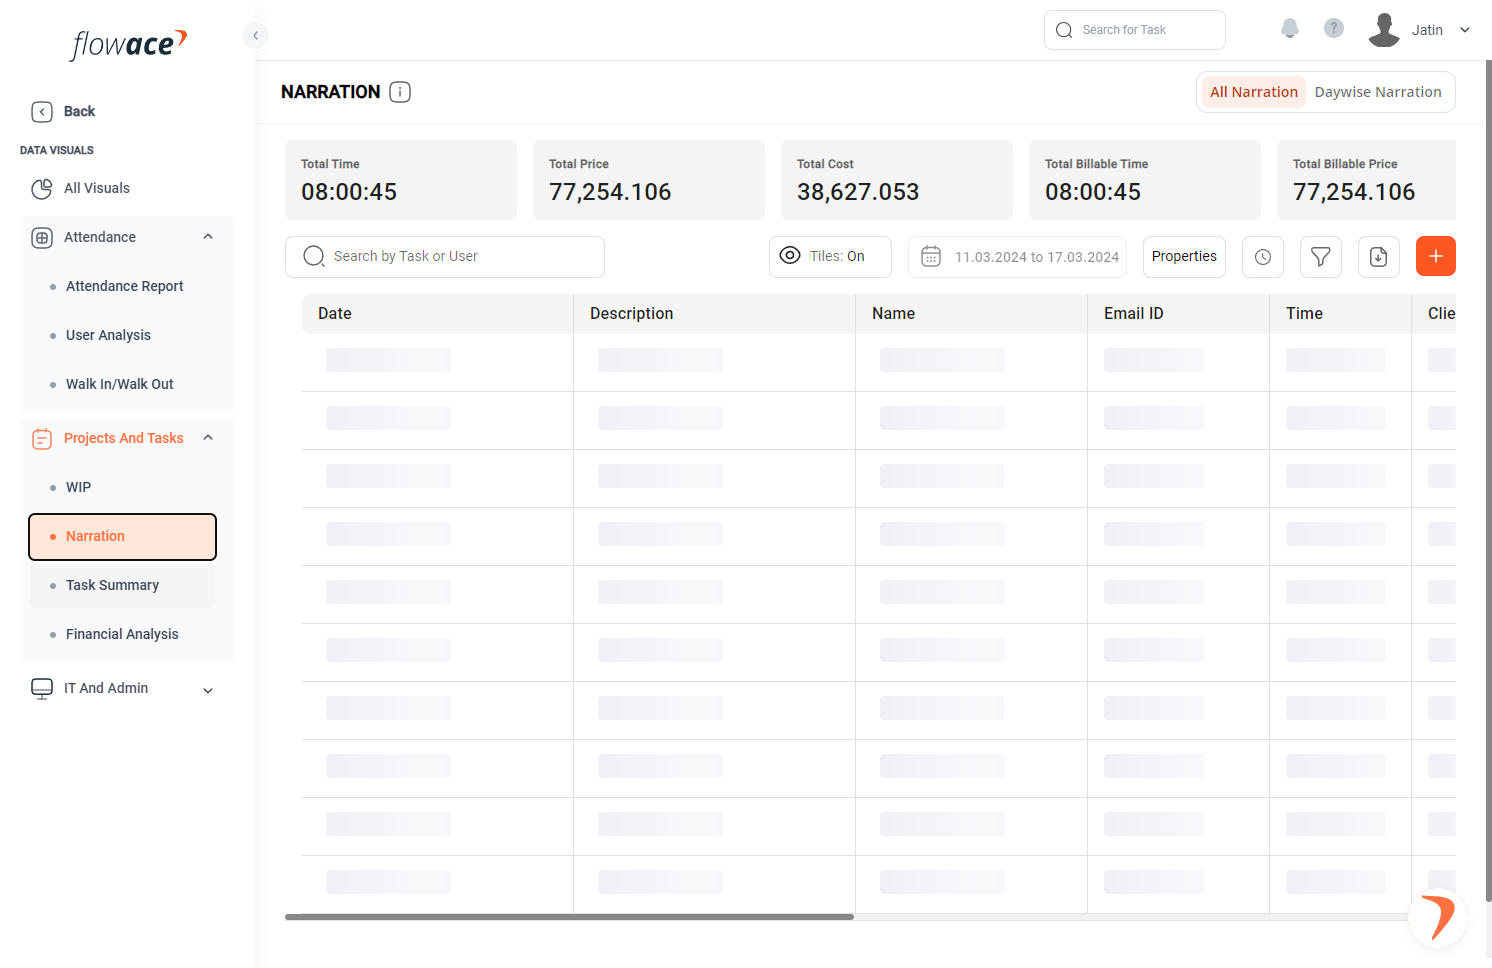Click the IT And Admin monitor icon

(42, 688)
